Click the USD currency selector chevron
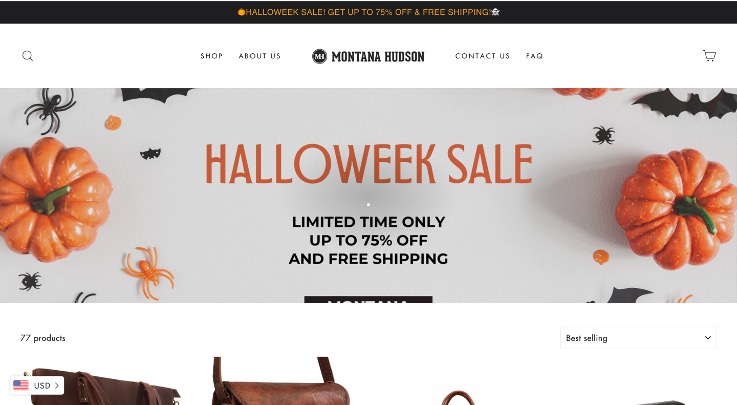This screenshot has width=737, height=405. (57, 386)
